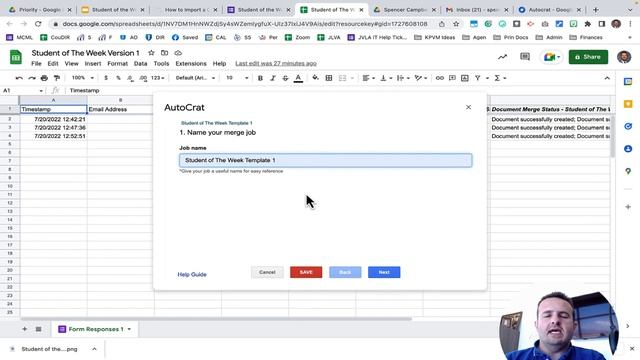This screenshot has width=640, height=360.
Task: Open comment history icon
Action: coord(525,57)
